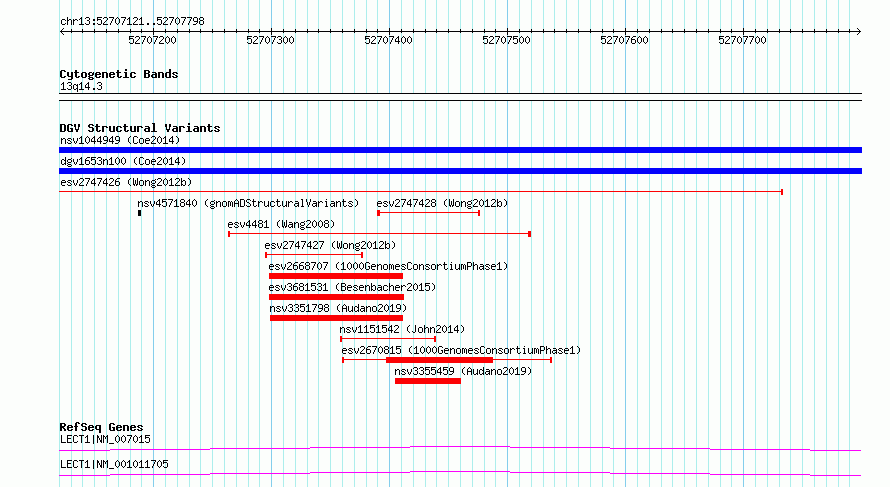This screenshot has height=487, width=890.
Task: Click the 13q14.3 cytogenetic band bar
Action: click(x=460, y=97)
